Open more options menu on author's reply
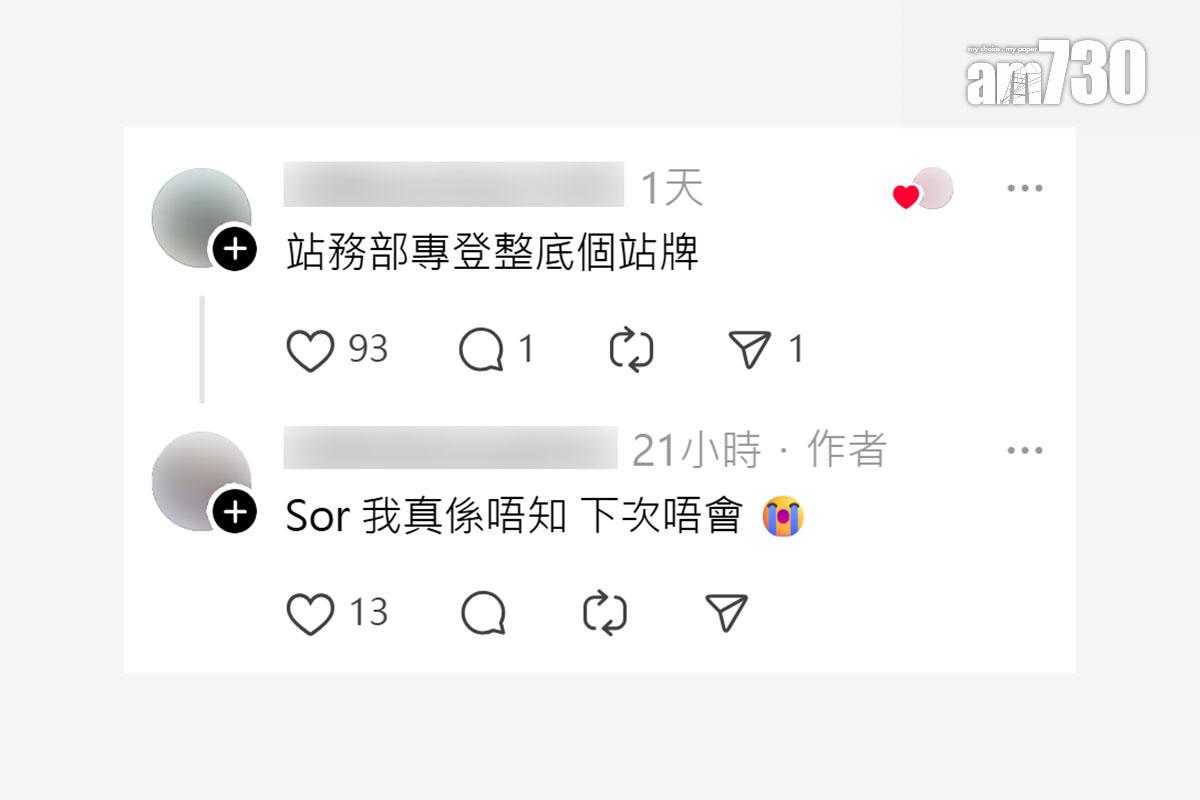1200x800 pixels. (1025, 451)
